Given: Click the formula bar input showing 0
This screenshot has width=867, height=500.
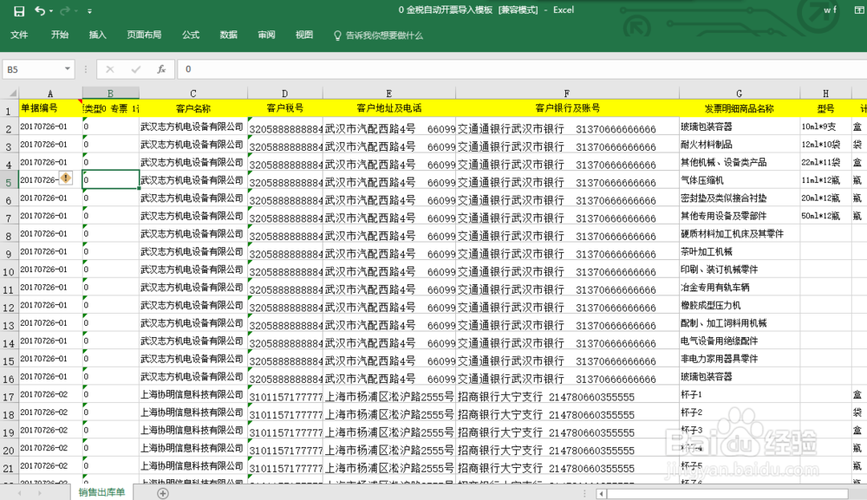Looking at the screenshot, I should tap(522, 69).
